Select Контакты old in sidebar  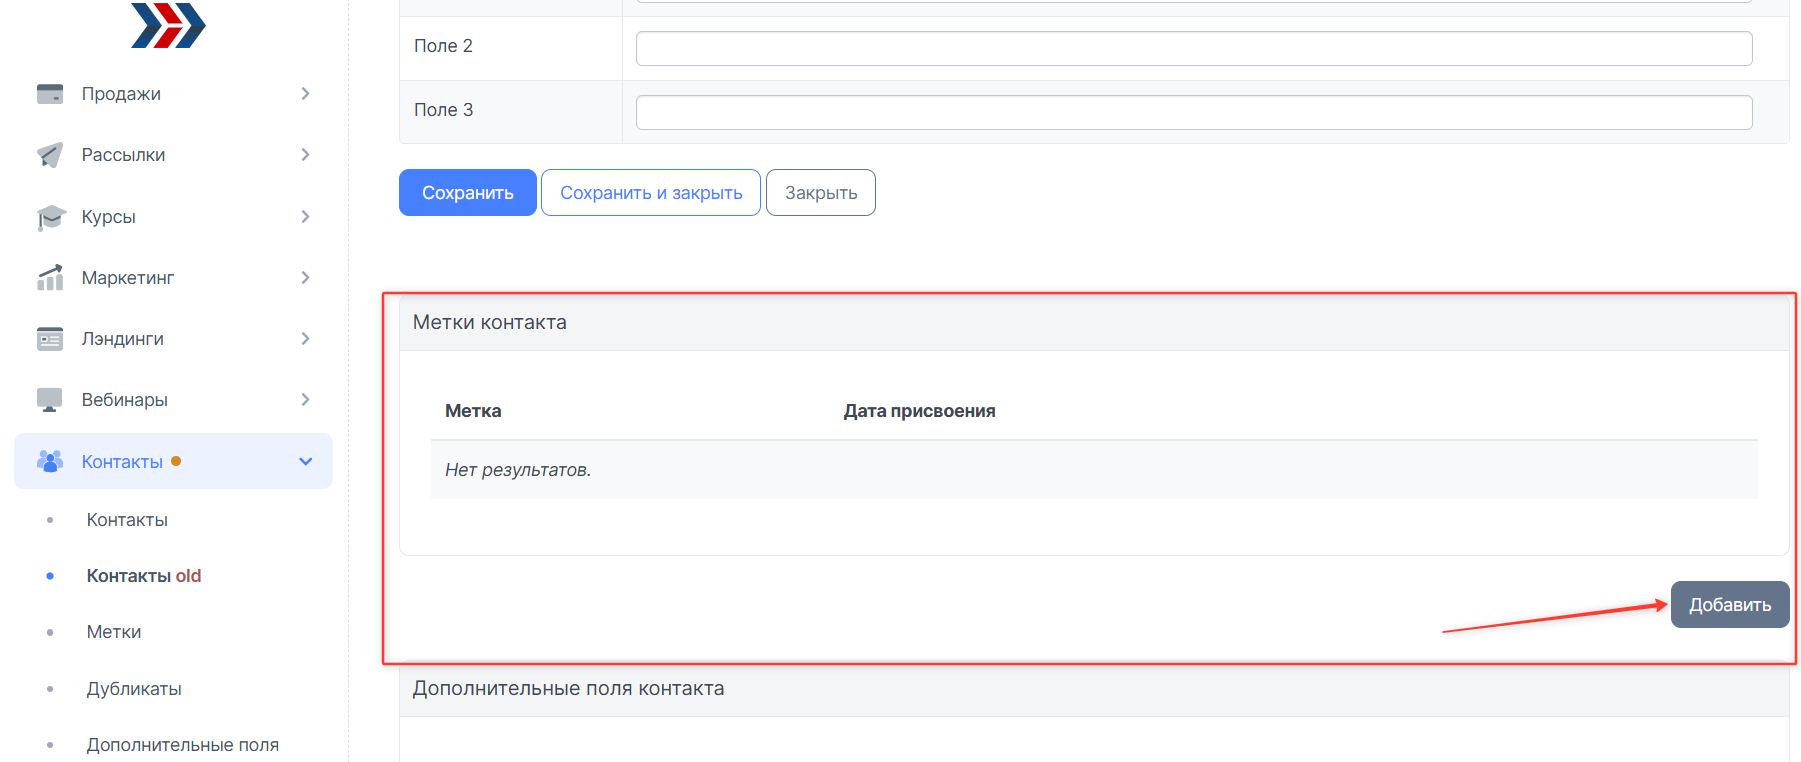point(143,576)
